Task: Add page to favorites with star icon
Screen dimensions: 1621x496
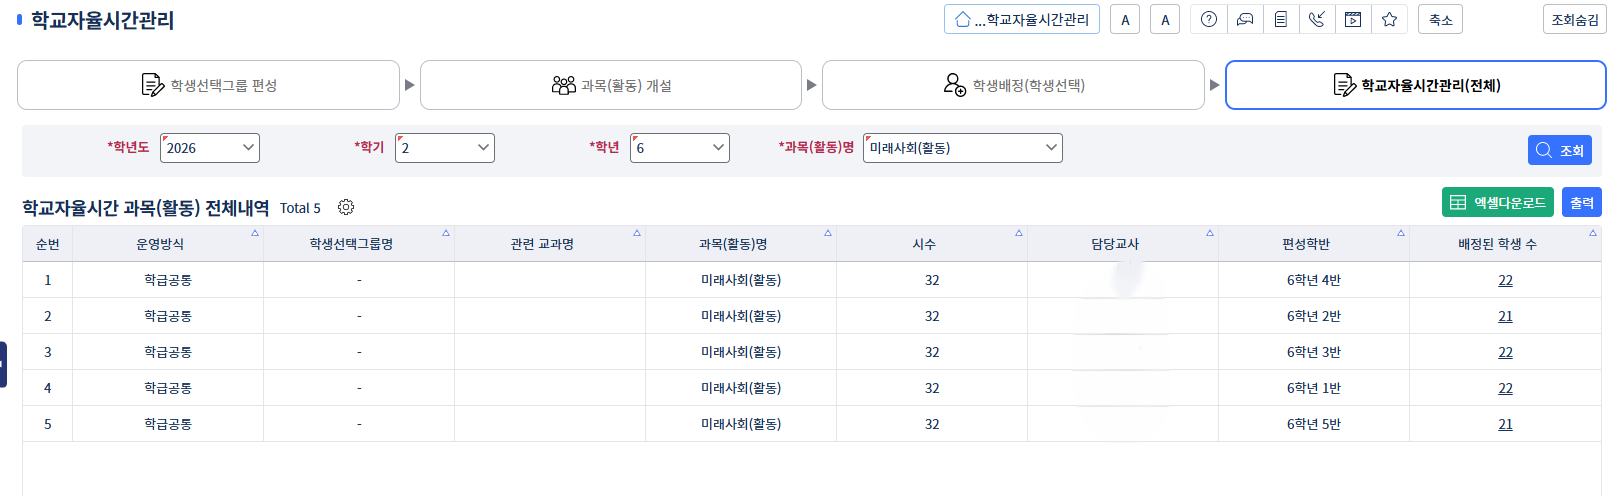Action: (x=1389, y=19)
